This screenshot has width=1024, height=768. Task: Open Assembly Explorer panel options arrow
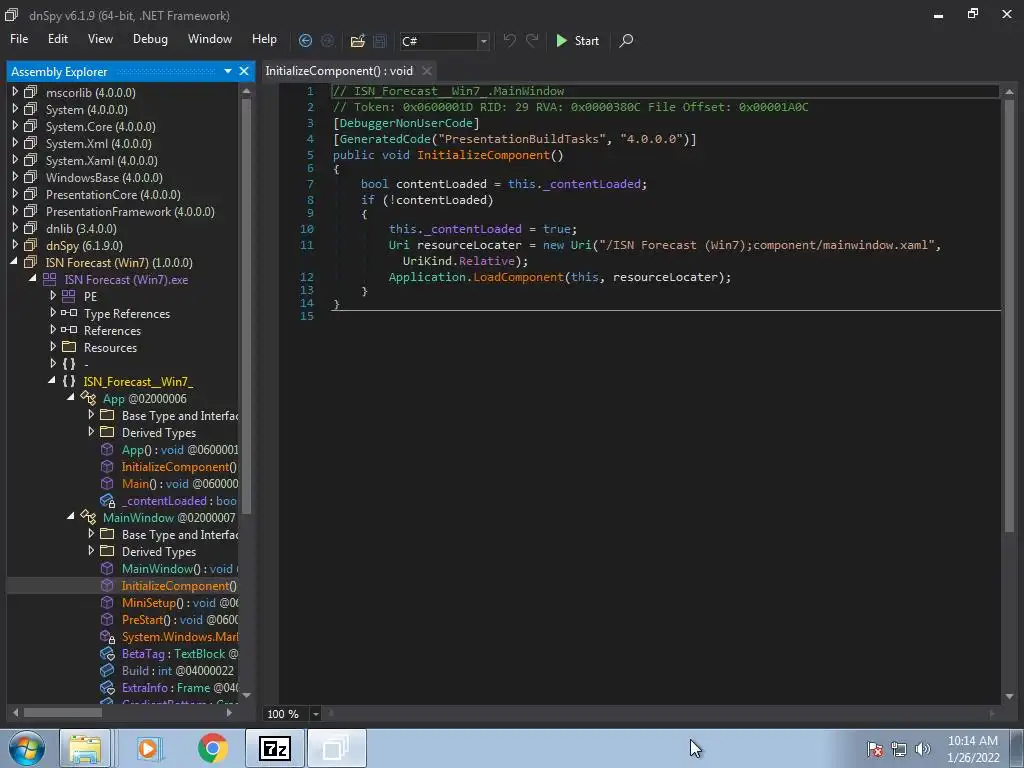[227, 71]
